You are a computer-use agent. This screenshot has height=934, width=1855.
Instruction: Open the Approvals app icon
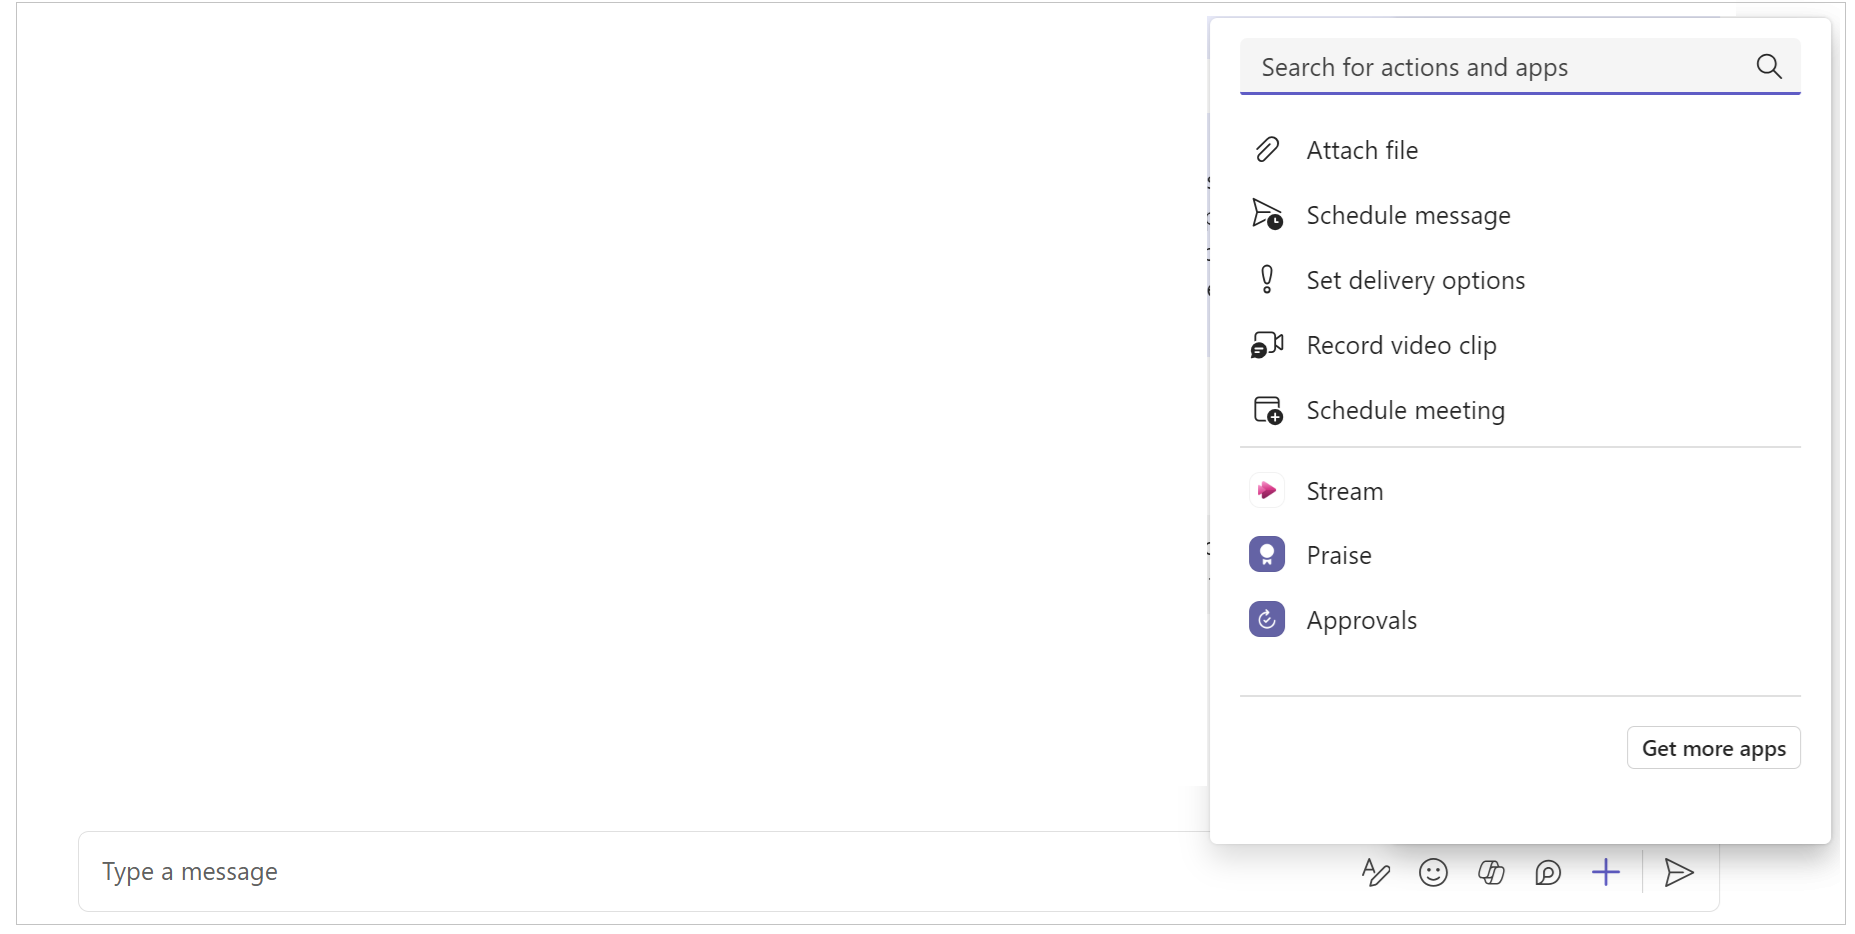pos(1266,619)
